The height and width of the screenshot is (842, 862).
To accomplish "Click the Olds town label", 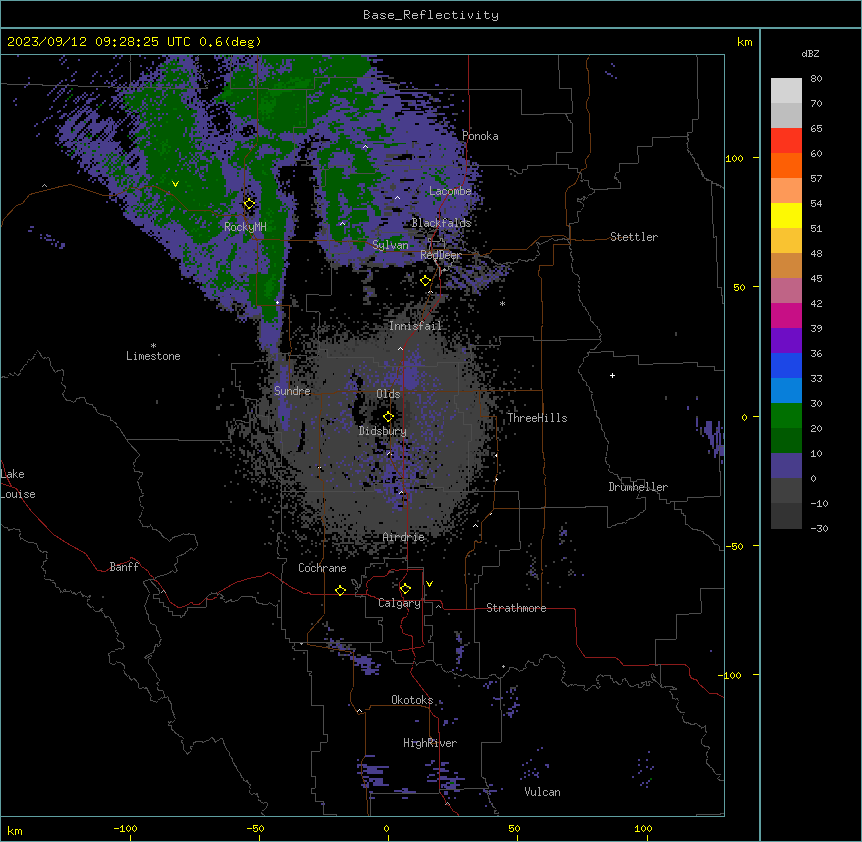I will coord(388,394).
